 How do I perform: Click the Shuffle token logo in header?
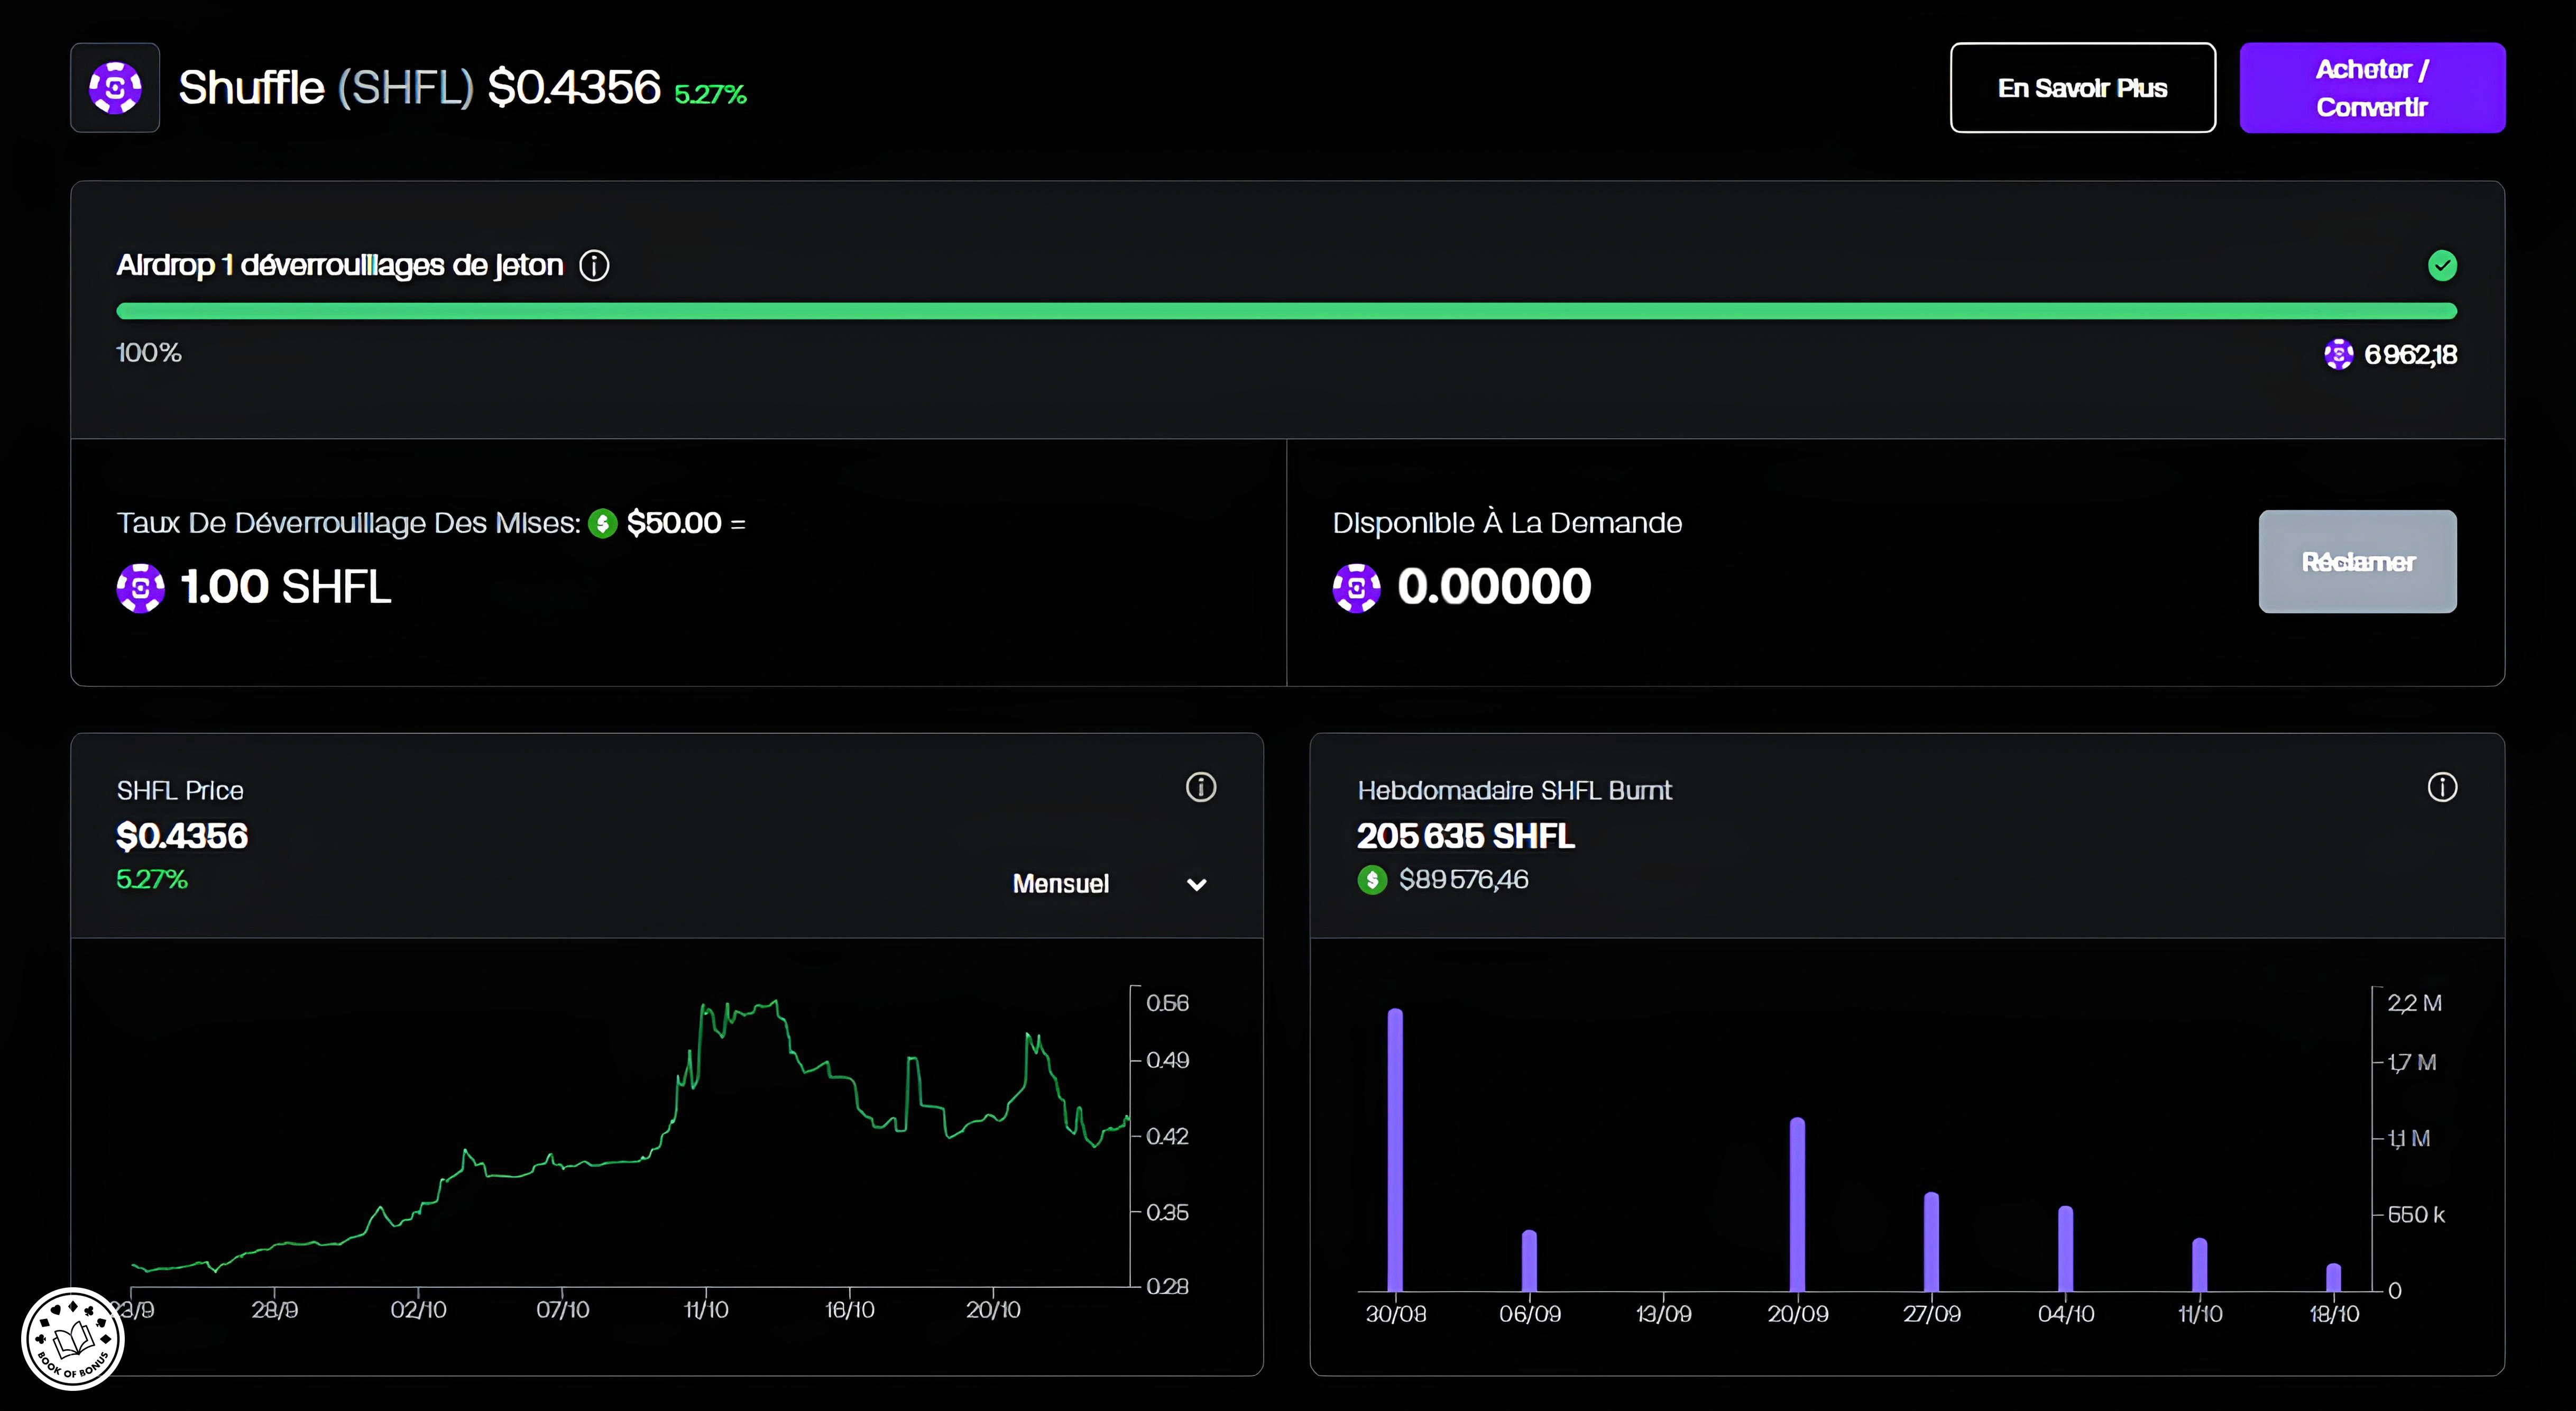pyautogui.click(x=115, y=88)
